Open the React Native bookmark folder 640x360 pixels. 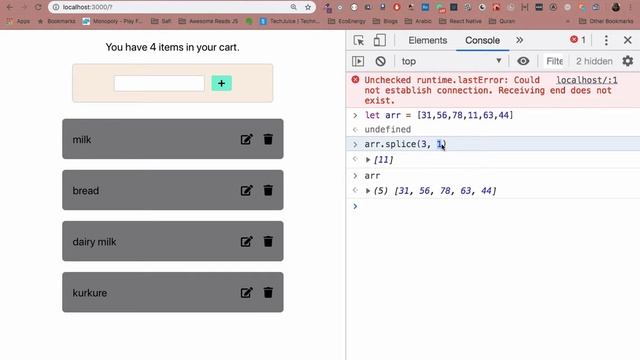(x=460, y=21)
